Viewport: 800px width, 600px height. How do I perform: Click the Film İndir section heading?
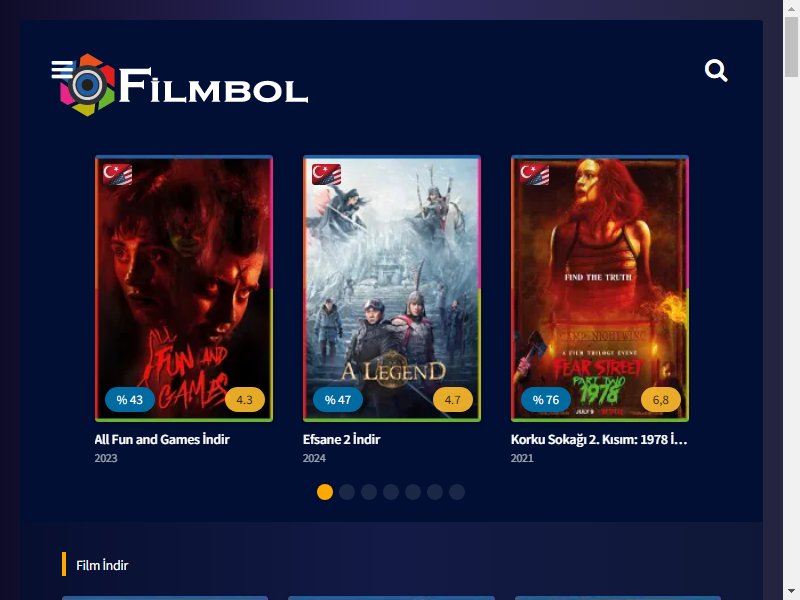[x=102, y=565]
